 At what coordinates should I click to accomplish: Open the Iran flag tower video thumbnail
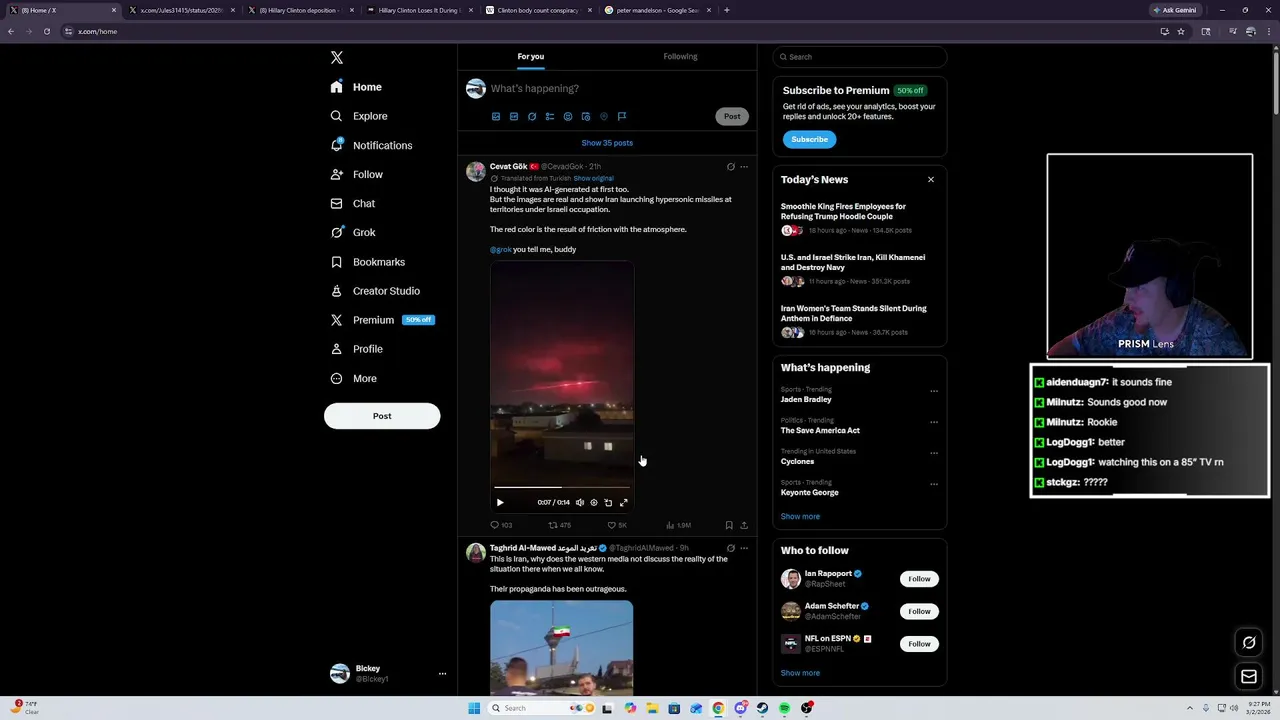pyautogui.click(x=561, y=647)
